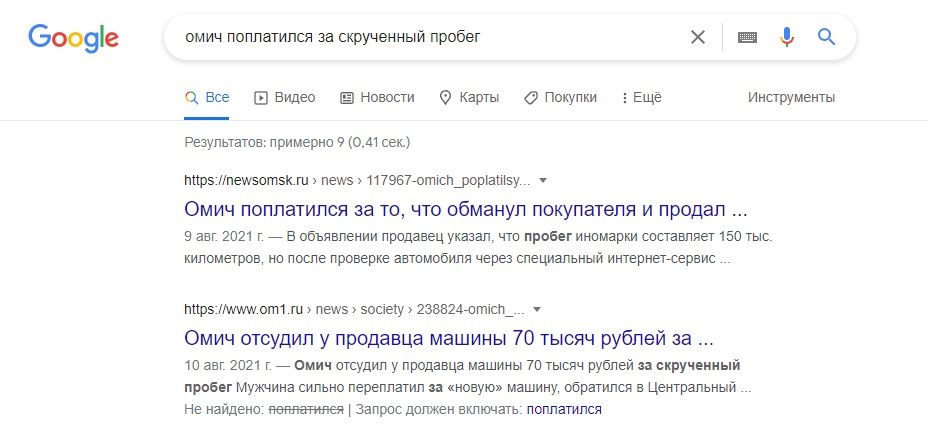Screen dimensions: 928x434
Task: Start voice search with microphone icon
Action: point(787,37)
